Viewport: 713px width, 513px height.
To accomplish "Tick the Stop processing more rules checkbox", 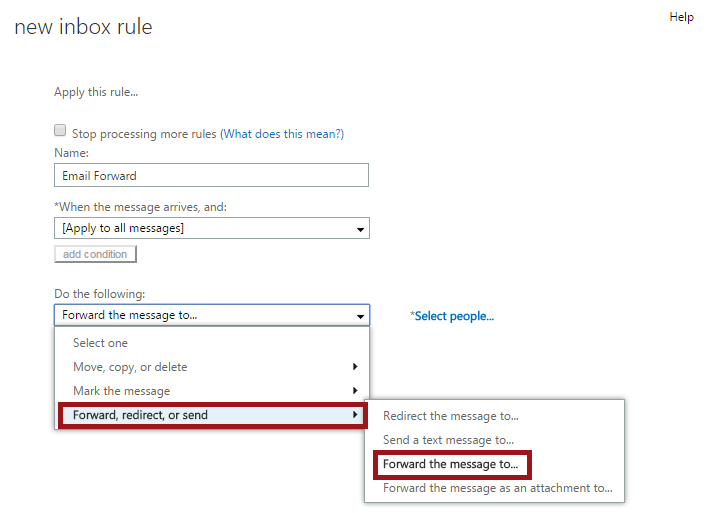I will [x=60, y=131].
